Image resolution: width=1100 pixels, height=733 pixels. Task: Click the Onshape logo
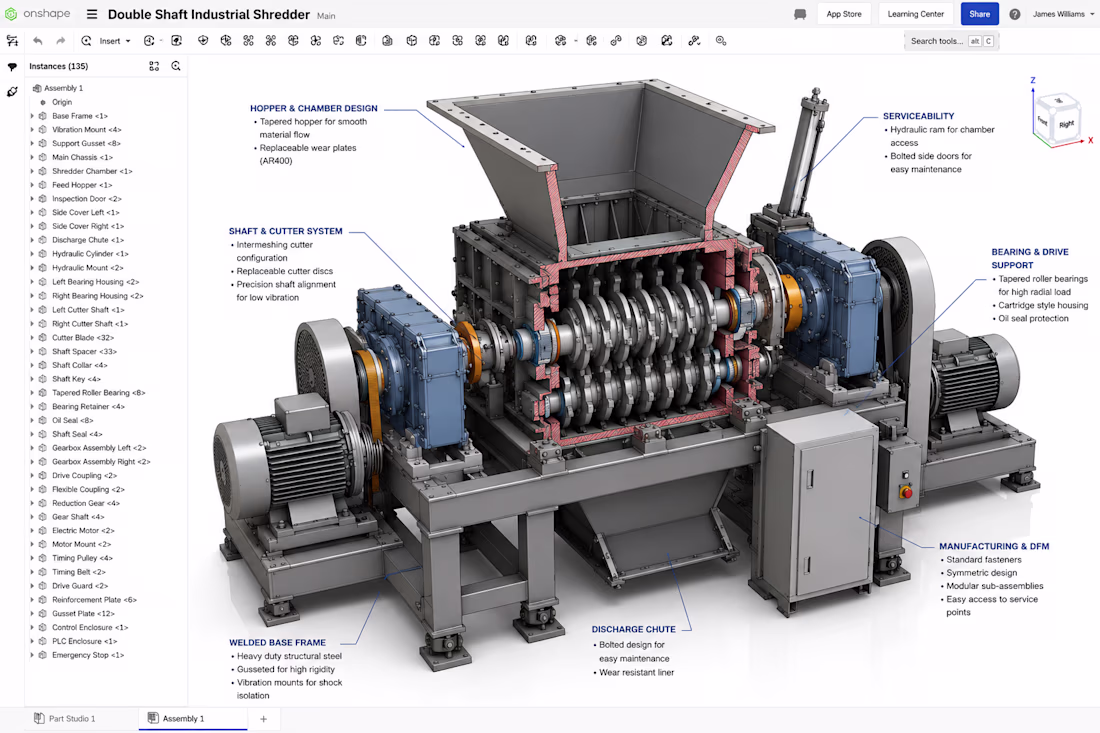click(38, 14)
